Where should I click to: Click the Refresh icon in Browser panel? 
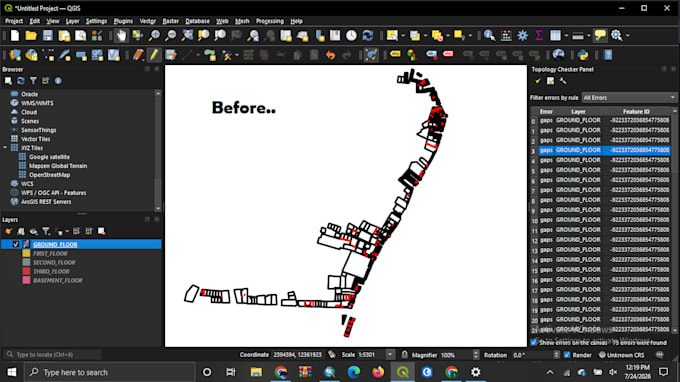(x=20, y=81)
